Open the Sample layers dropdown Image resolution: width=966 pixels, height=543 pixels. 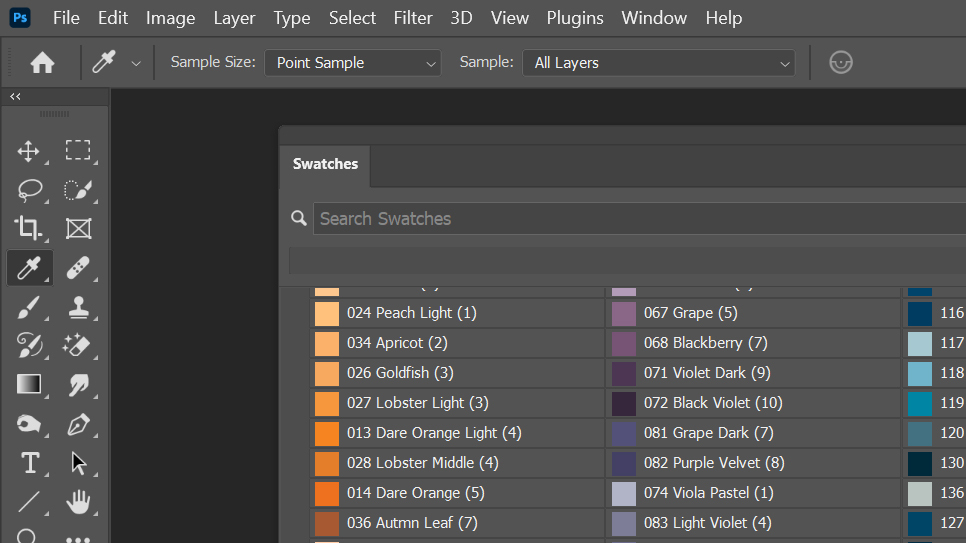[x=658, y=63]
